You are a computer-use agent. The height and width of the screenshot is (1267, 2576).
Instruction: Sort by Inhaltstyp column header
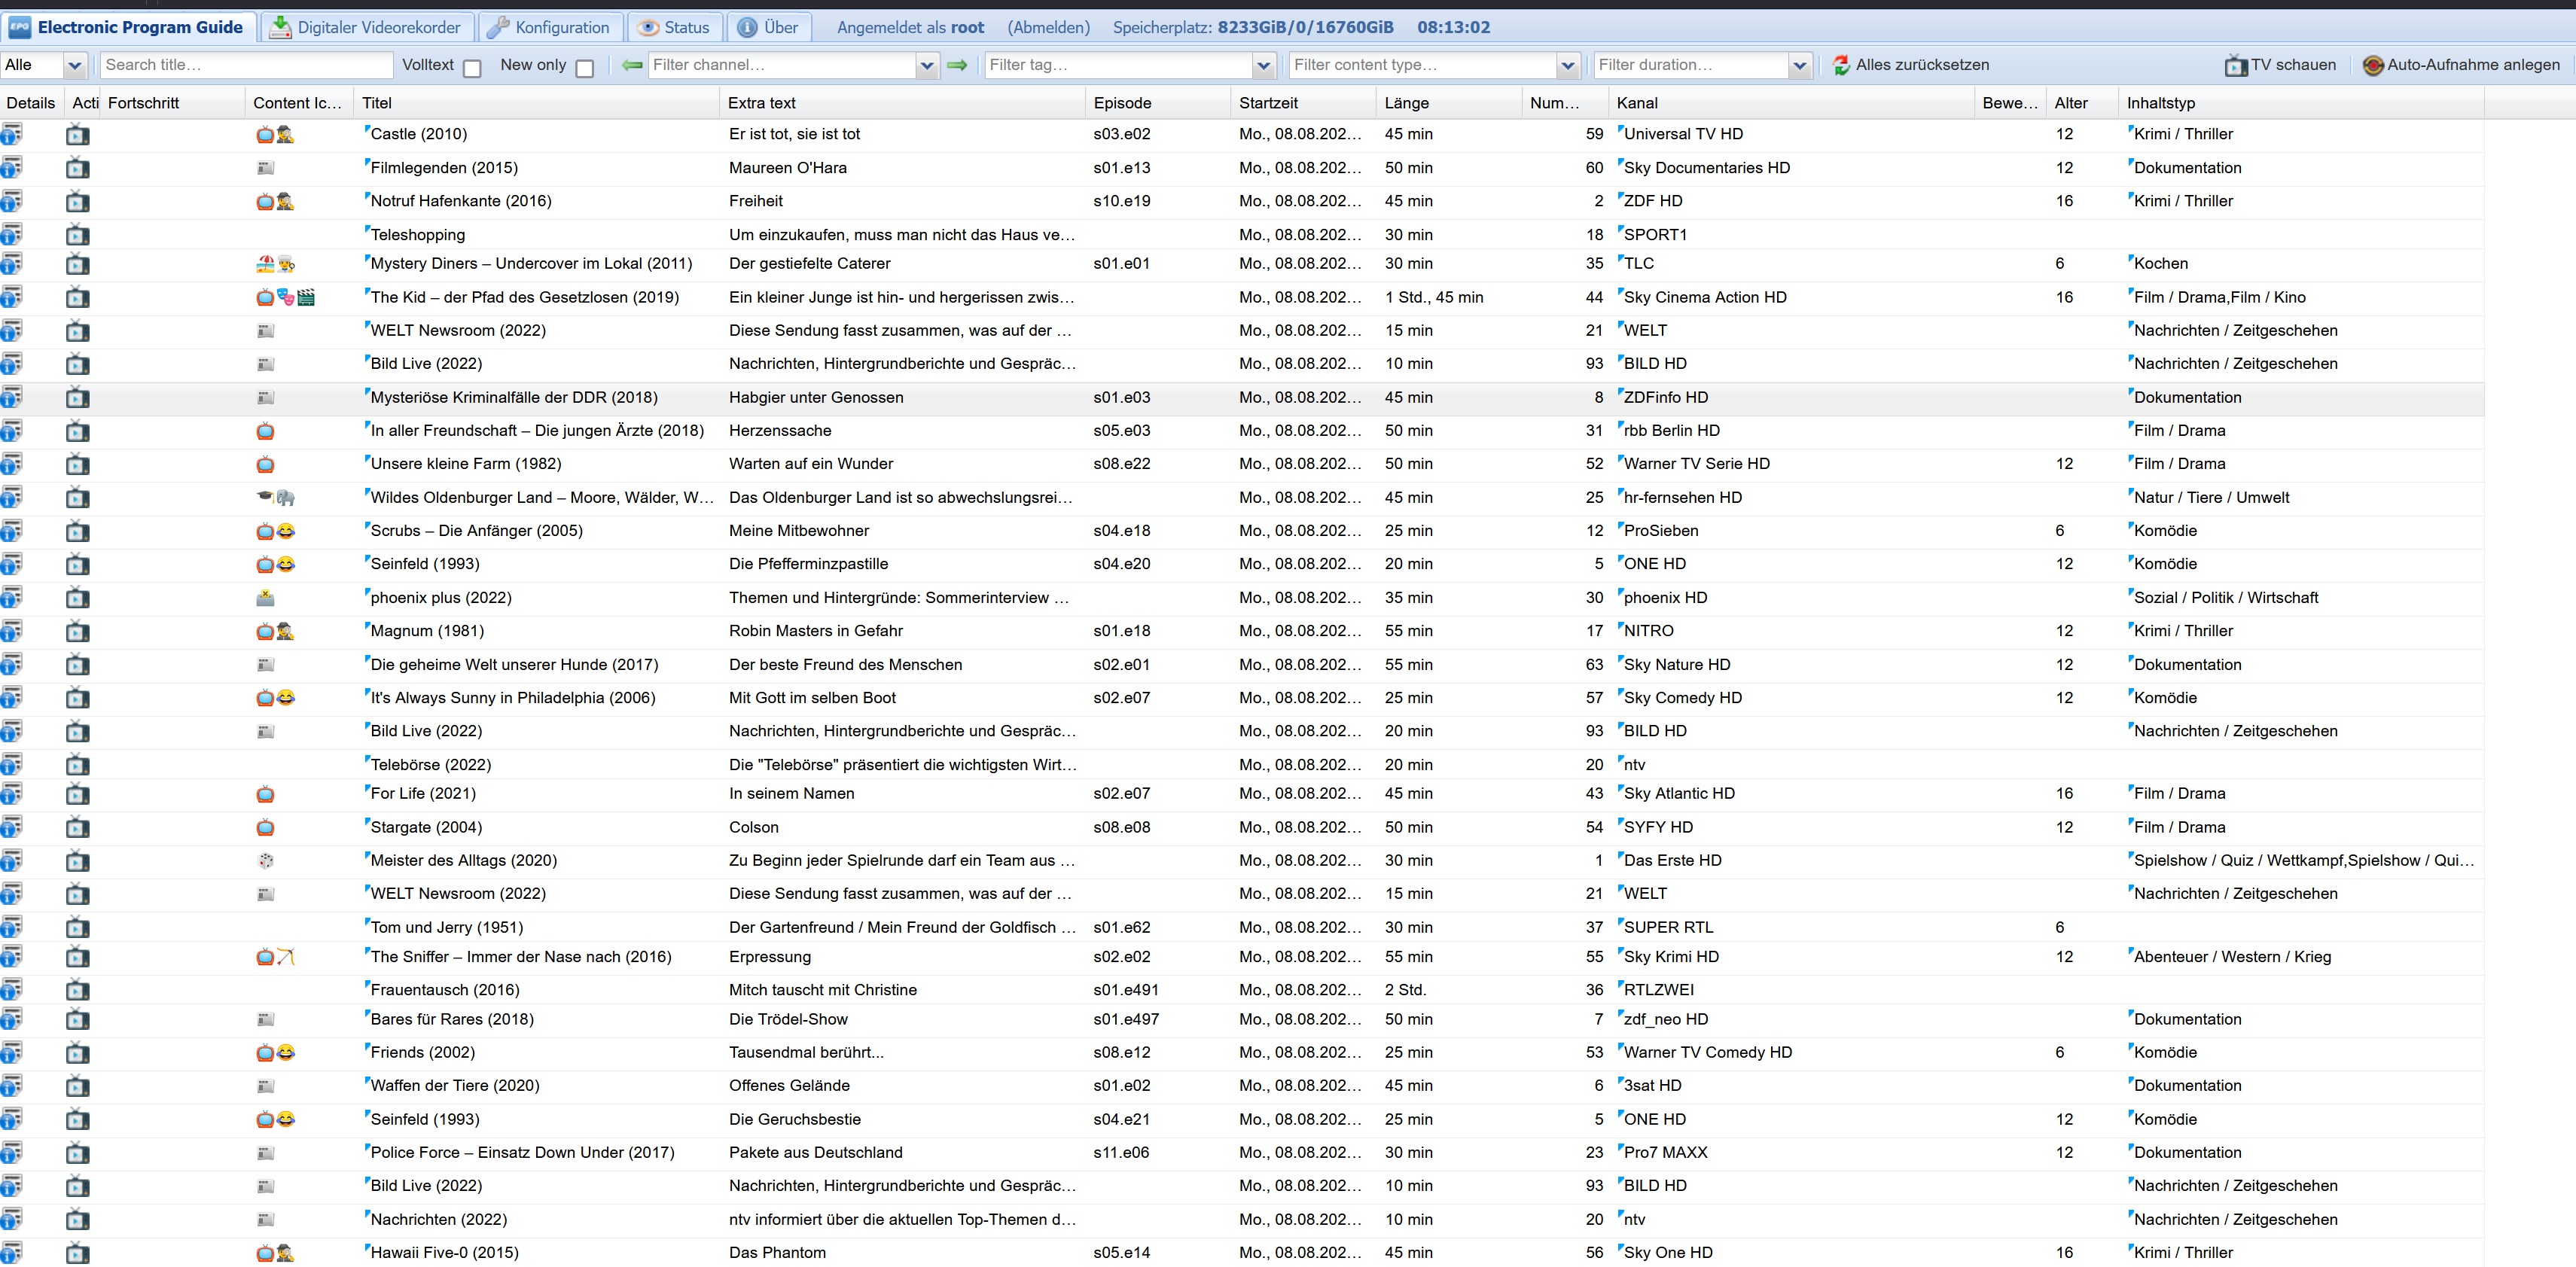click(2301, 103)
